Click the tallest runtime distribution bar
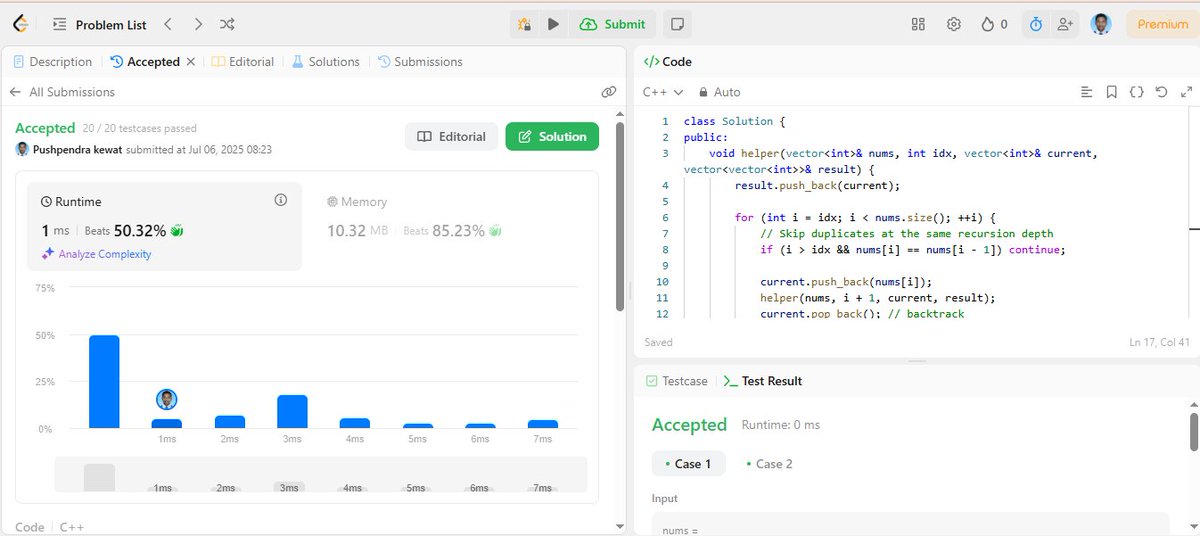Viewport: 1200px width, 536px height. (104, 382)
